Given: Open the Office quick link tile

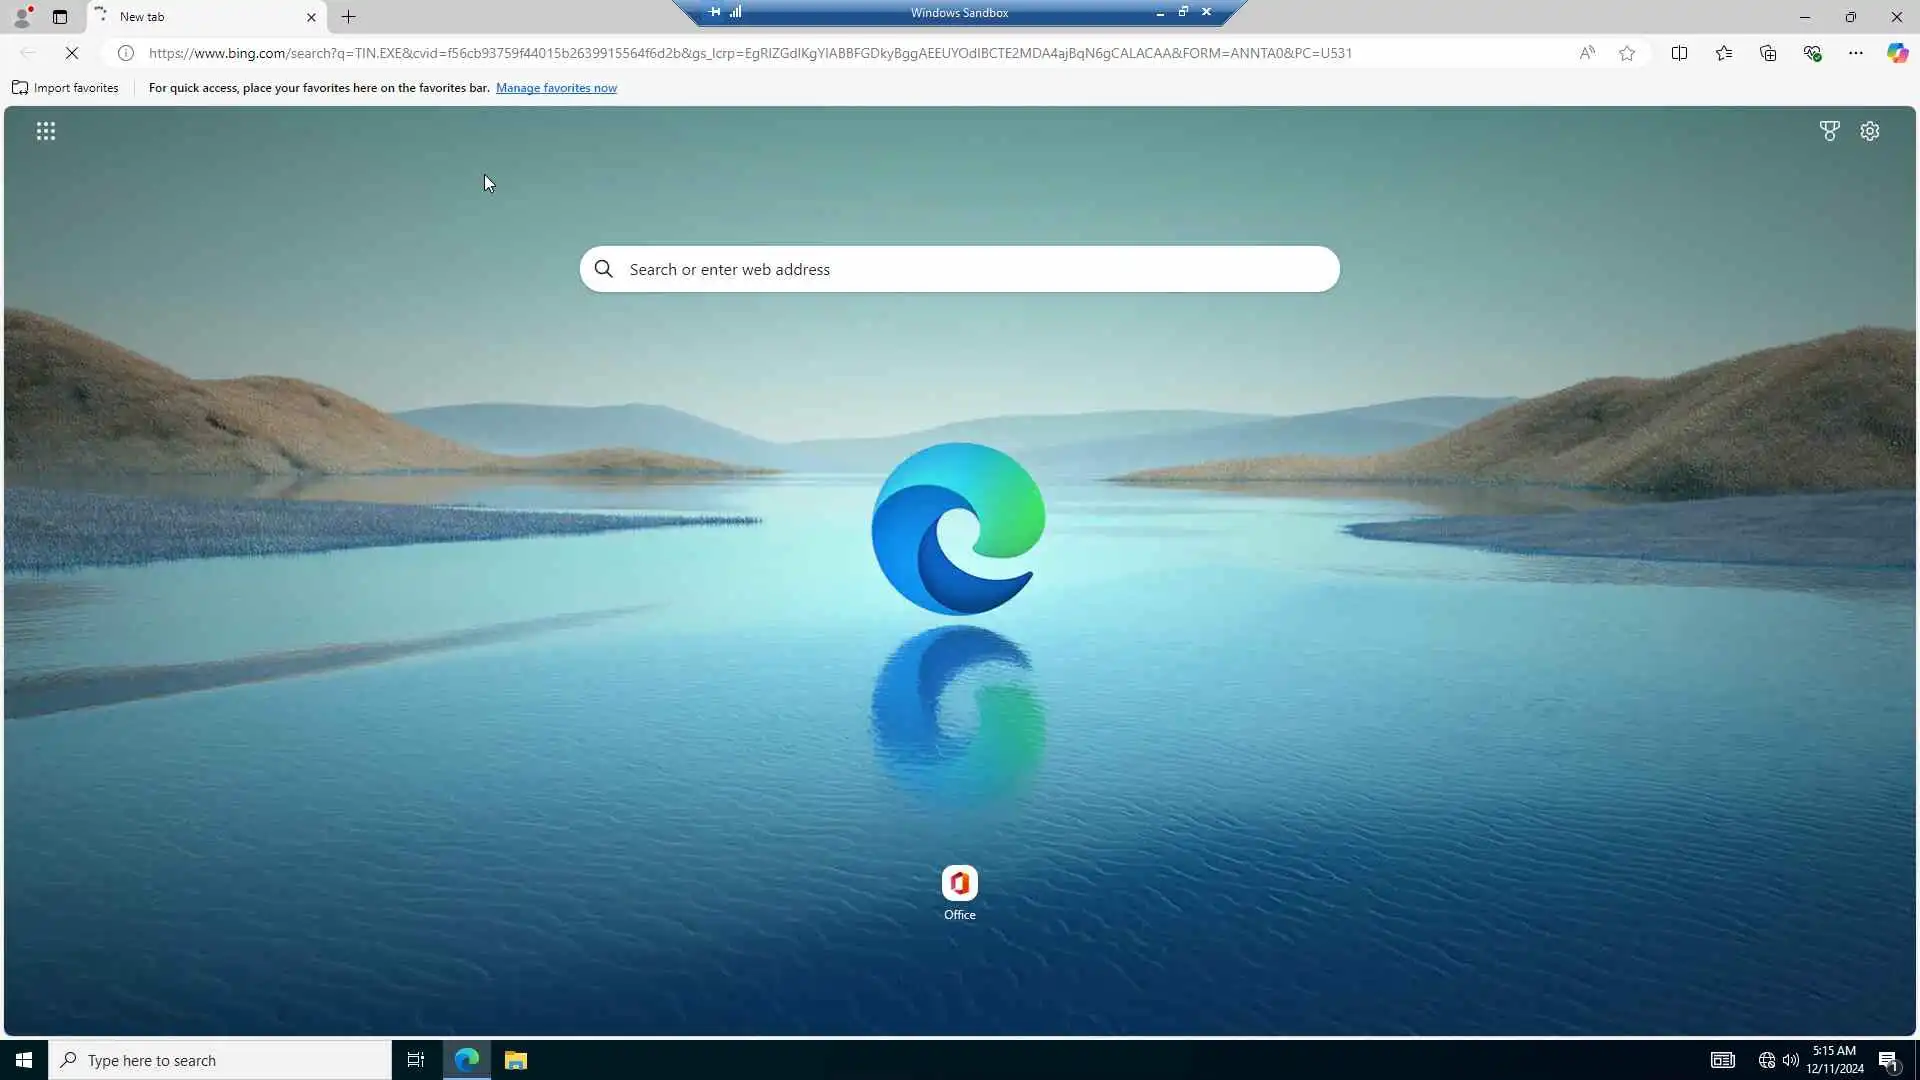Looking at the screenshot, I should pyautogui.click(x=959, y=885).
